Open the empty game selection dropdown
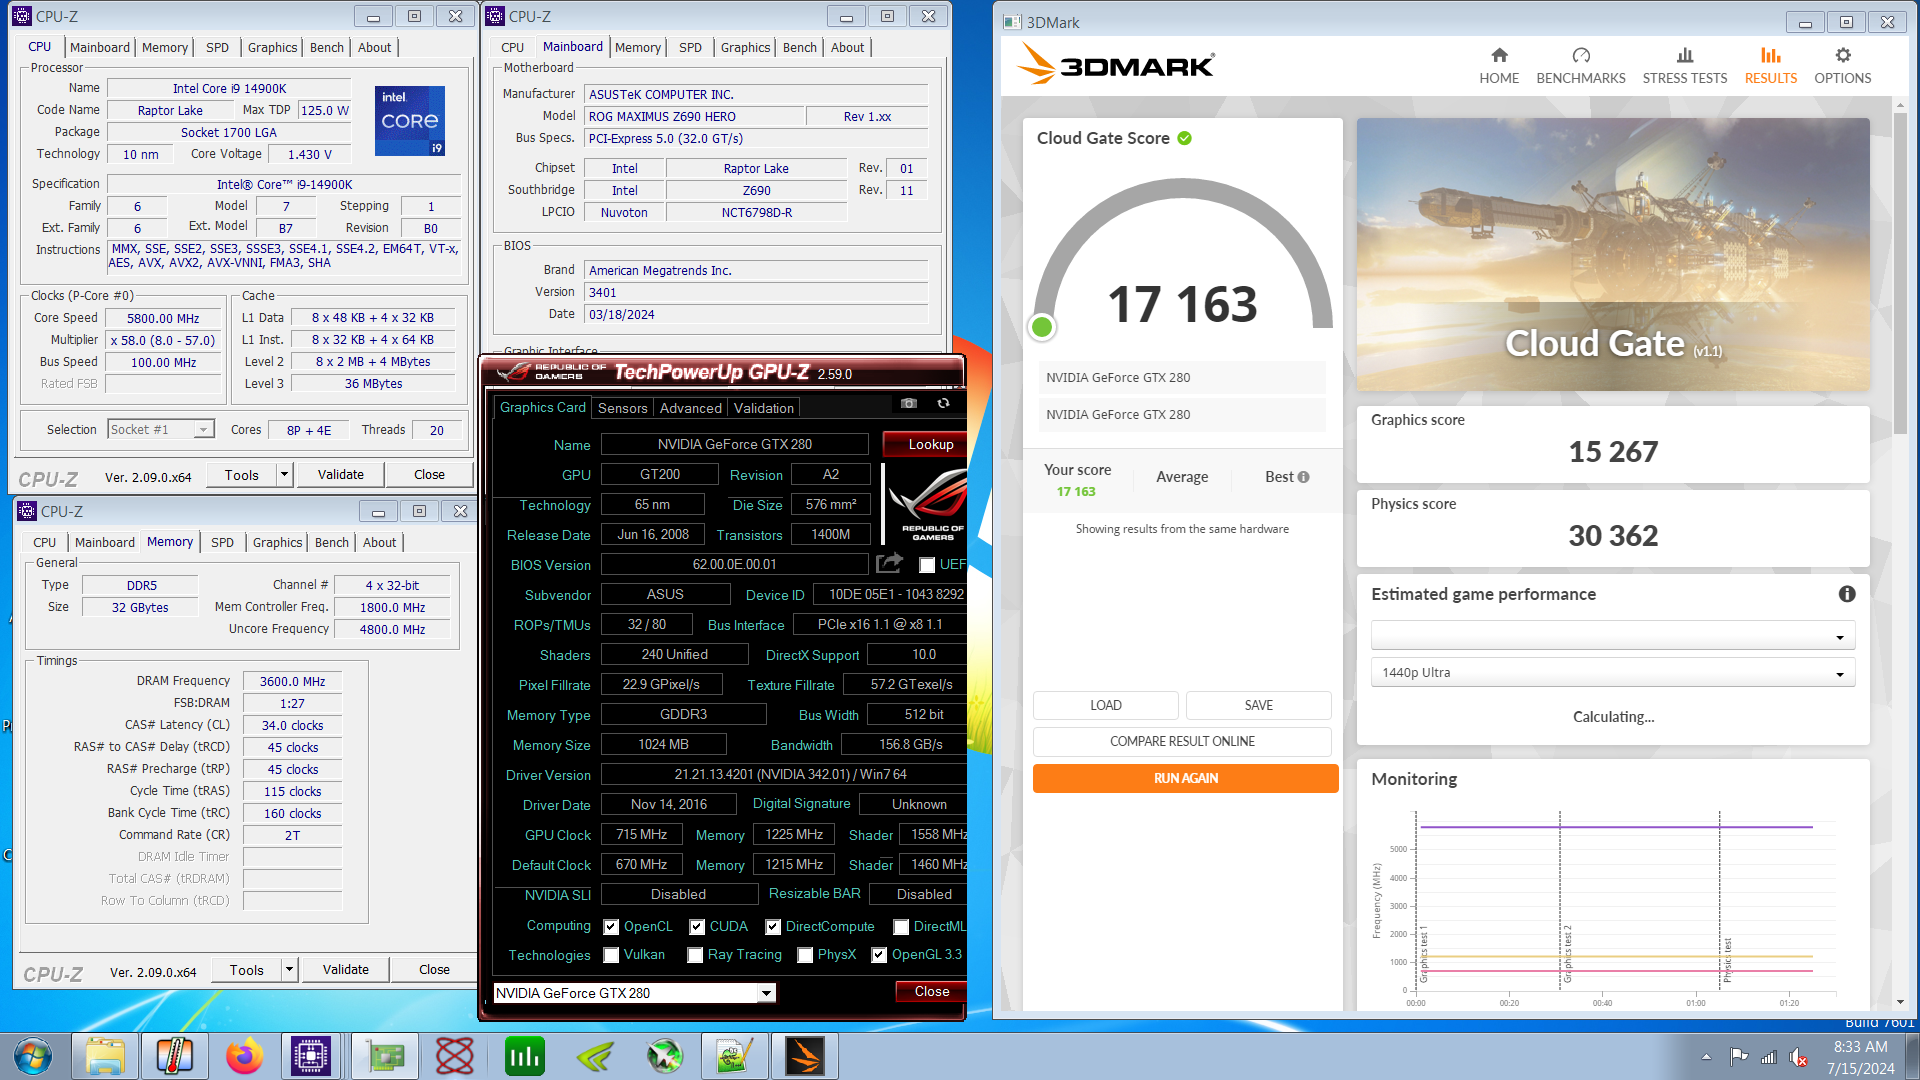The width and height of the screenshot is (1920, 1080). (1612, 636)
